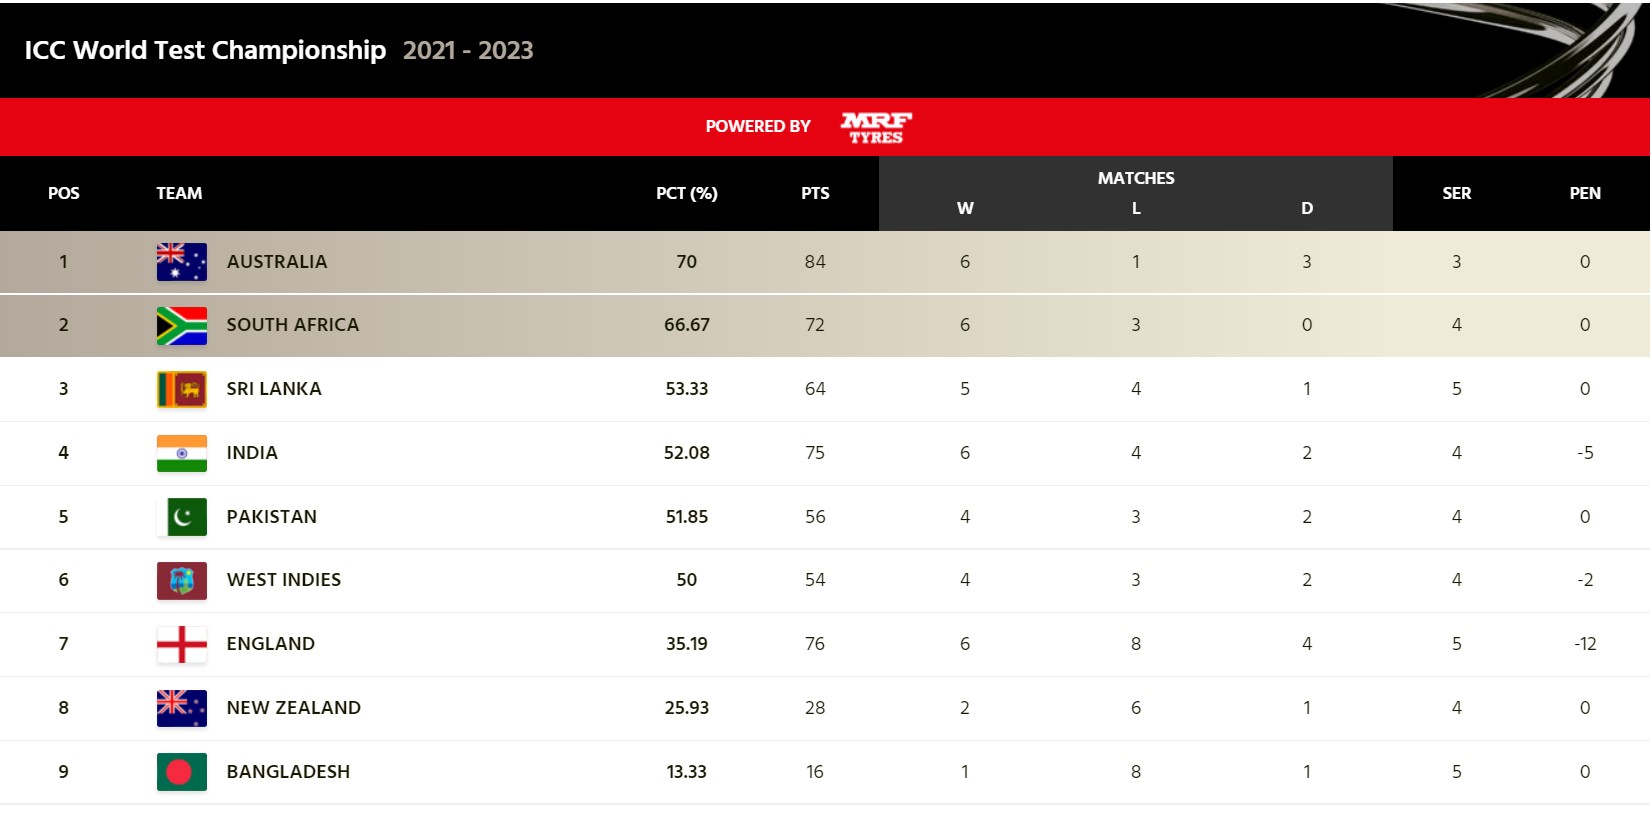
Task: Click the England flag icon
Action: point(181,644)
